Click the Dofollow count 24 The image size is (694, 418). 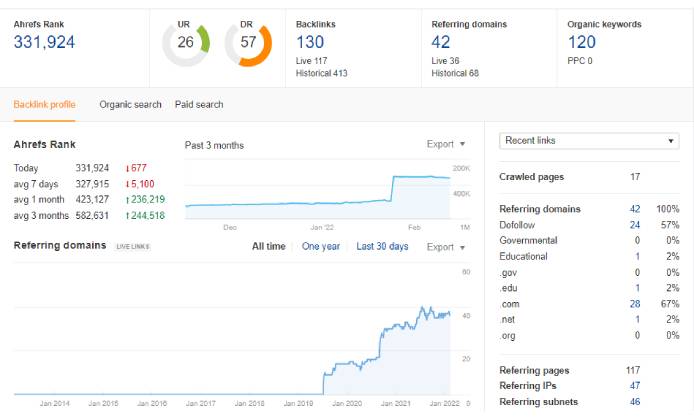point(635,225)
